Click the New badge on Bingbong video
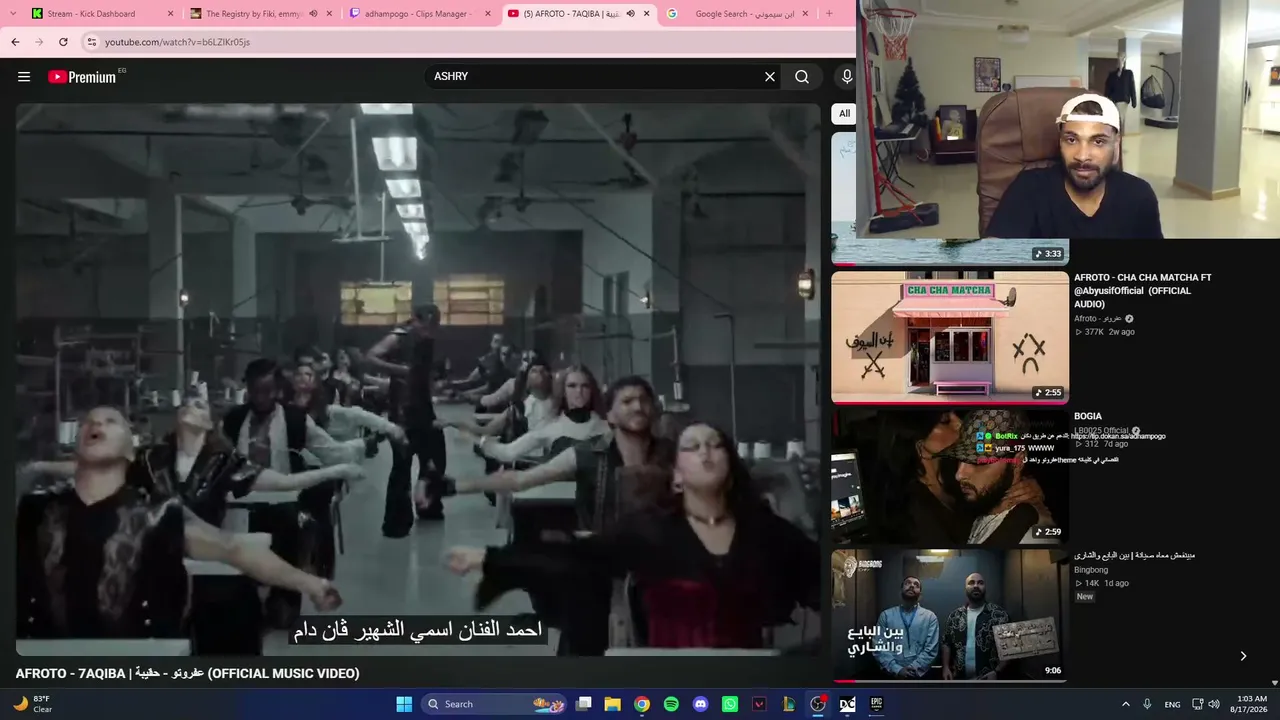Screen dimensions: 1280x720 point(1085,597)
